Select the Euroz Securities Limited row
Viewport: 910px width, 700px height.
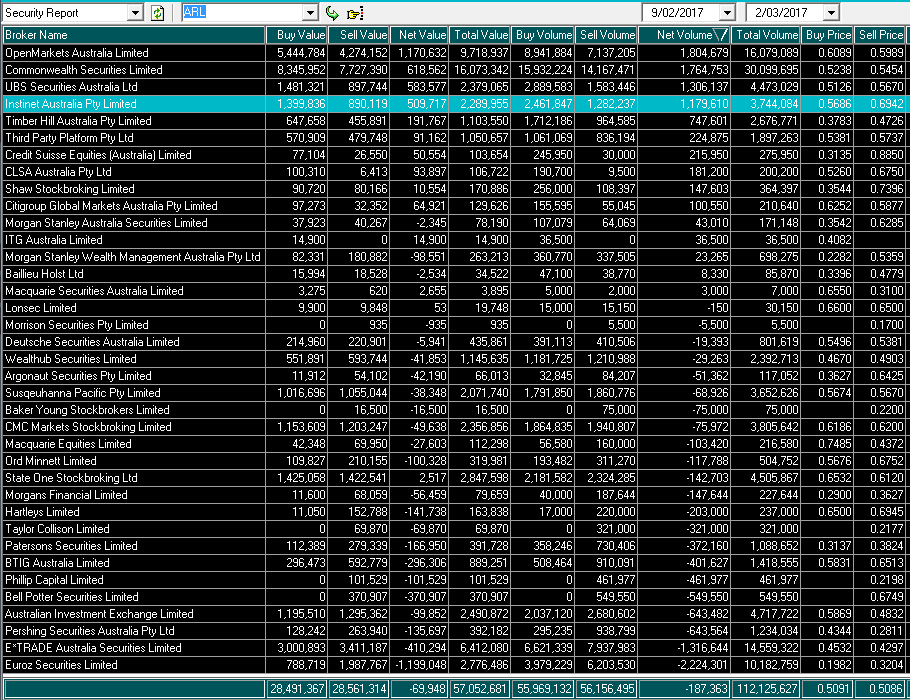[454, 665]
